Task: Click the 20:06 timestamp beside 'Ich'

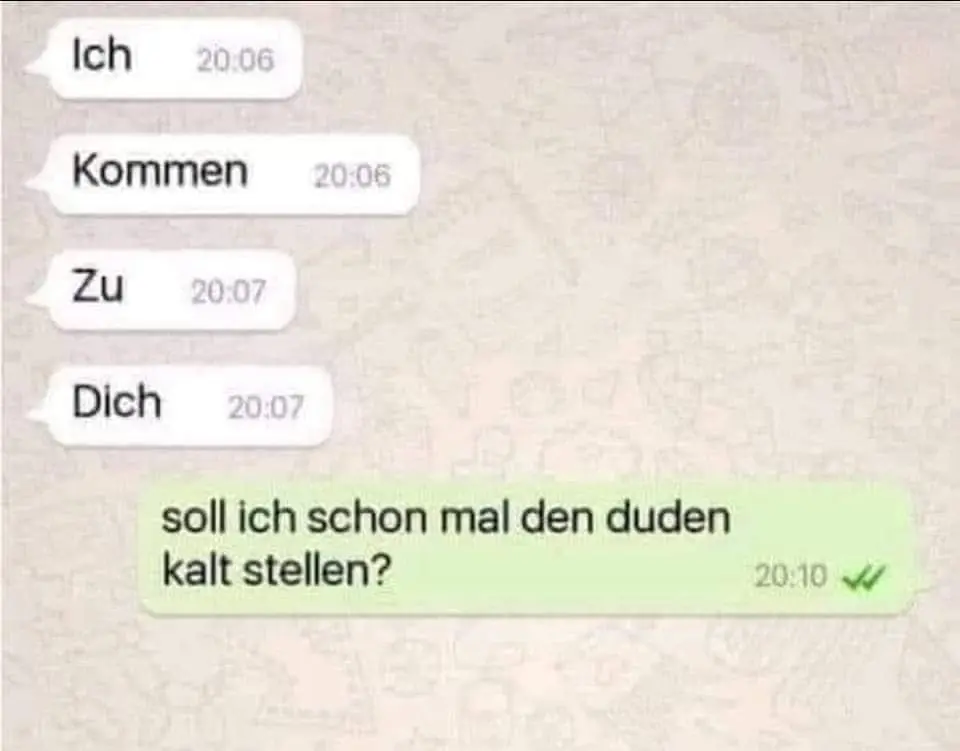Action: pyautogui.click(x=235, y=60)
